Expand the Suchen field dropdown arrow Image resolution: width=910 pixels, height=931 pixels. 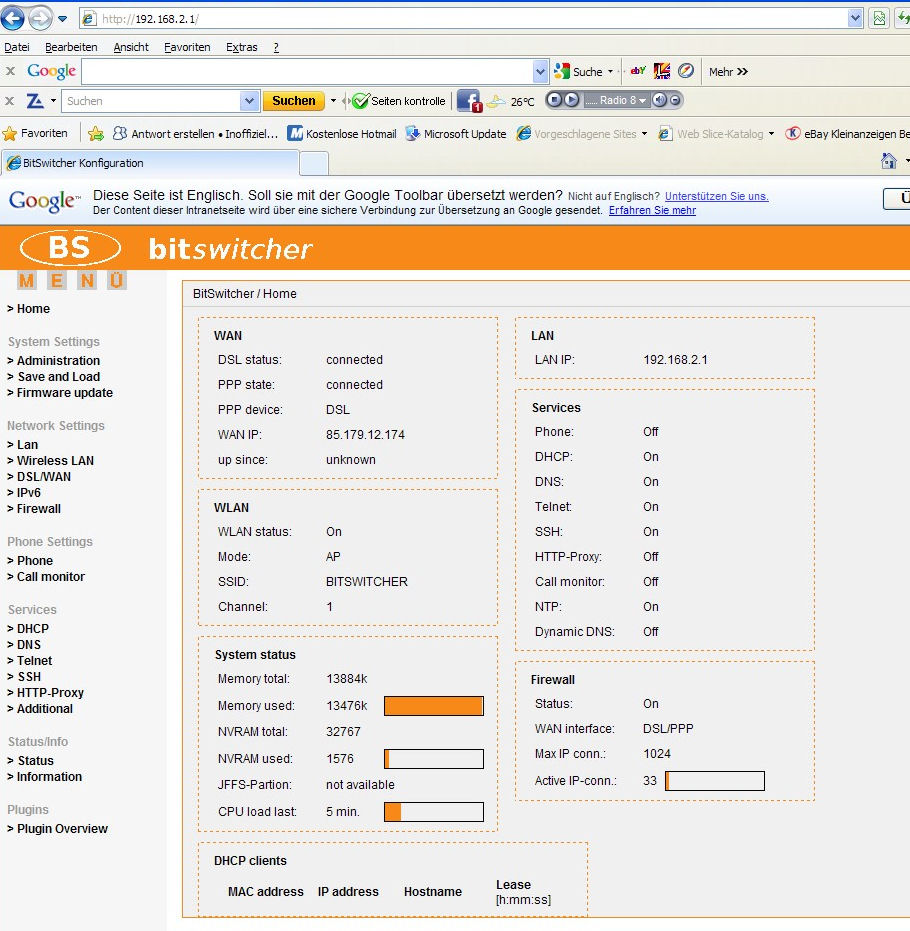250,101
